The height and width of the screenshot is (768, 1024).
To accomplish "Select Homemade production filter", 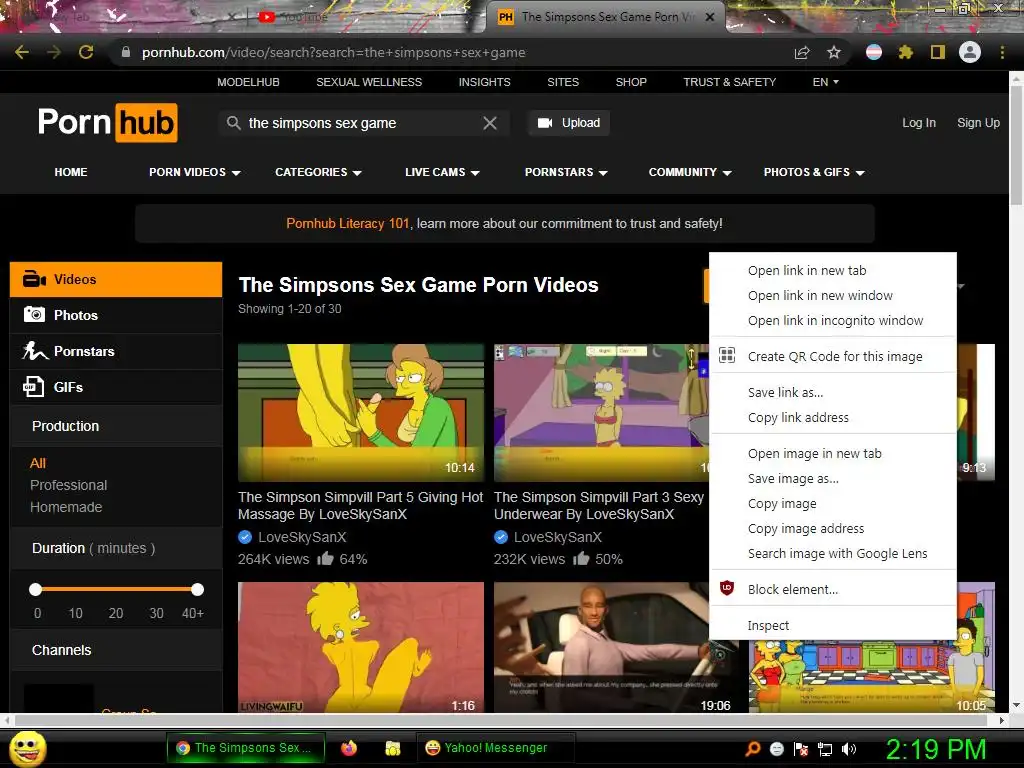I will click(66, 507).
